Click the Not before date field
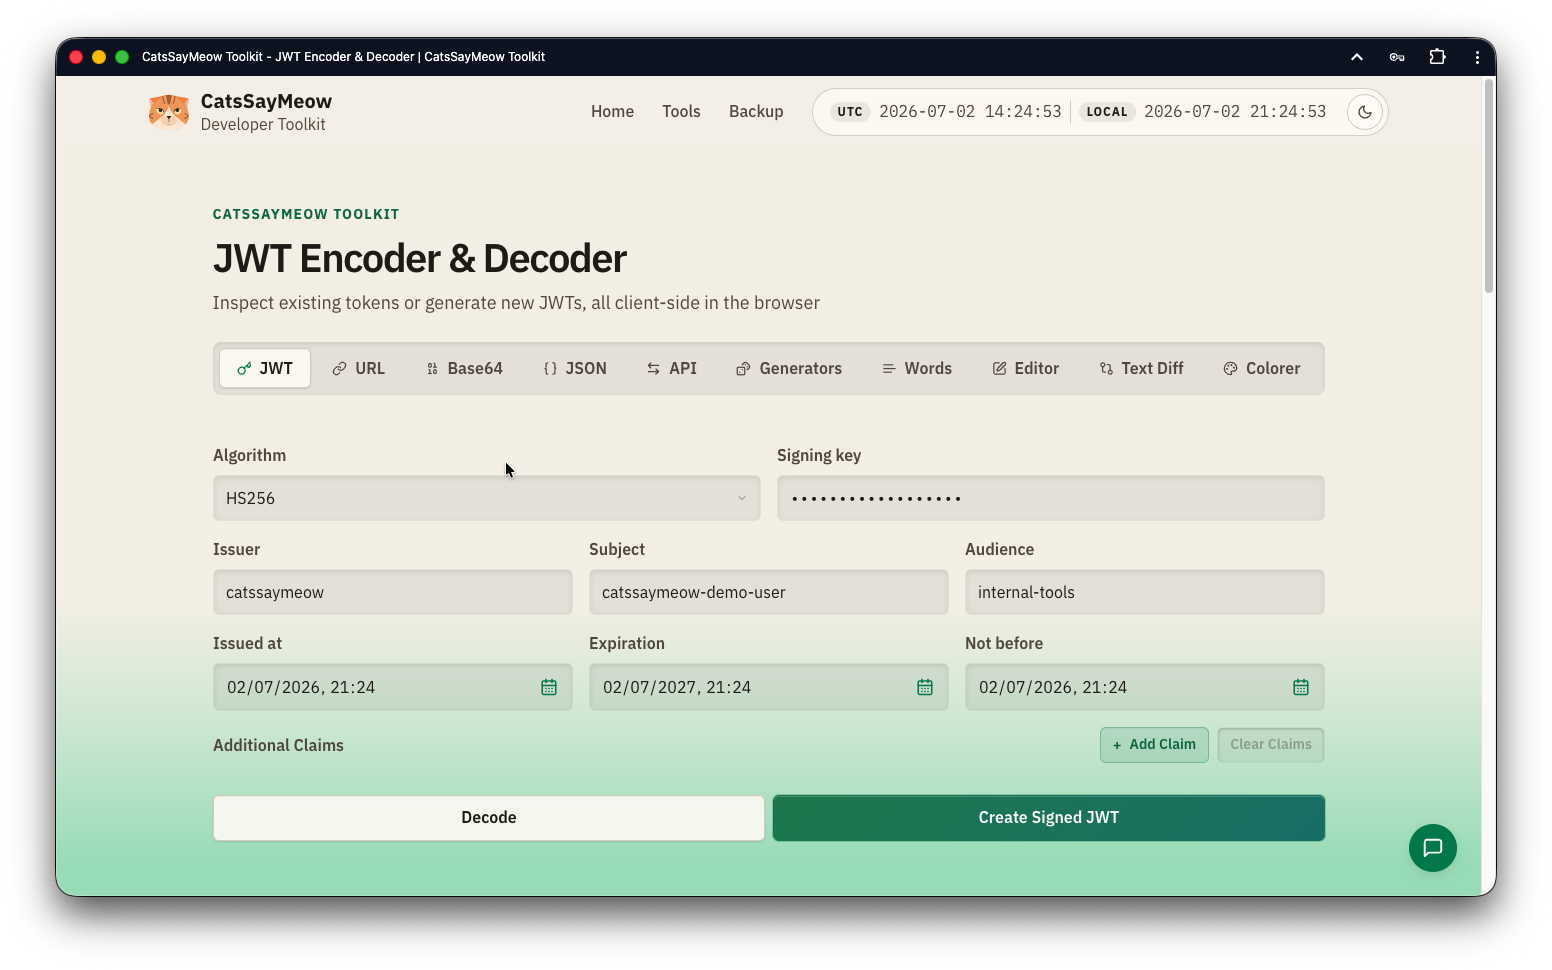The height and width of the screenshot is (970, 1552). coord(1145,687)
